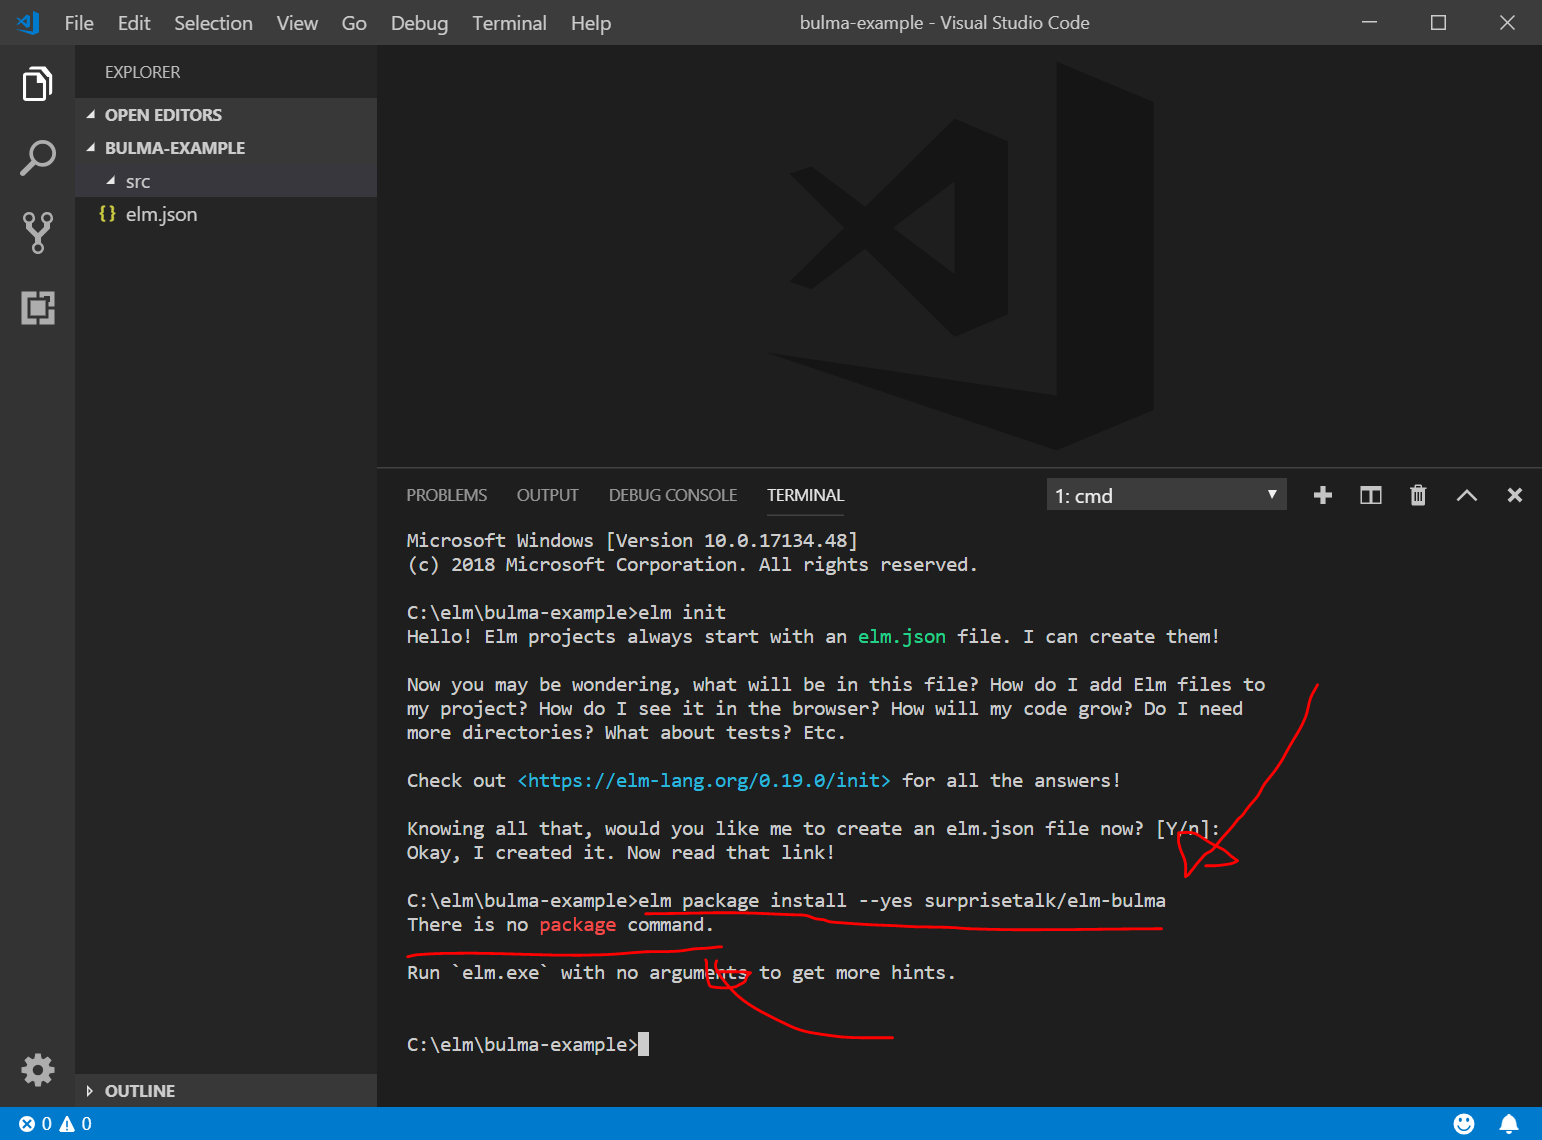Click 'elm package install' command text
The width and height of the screenshot is (1542, 1140).
742,900
